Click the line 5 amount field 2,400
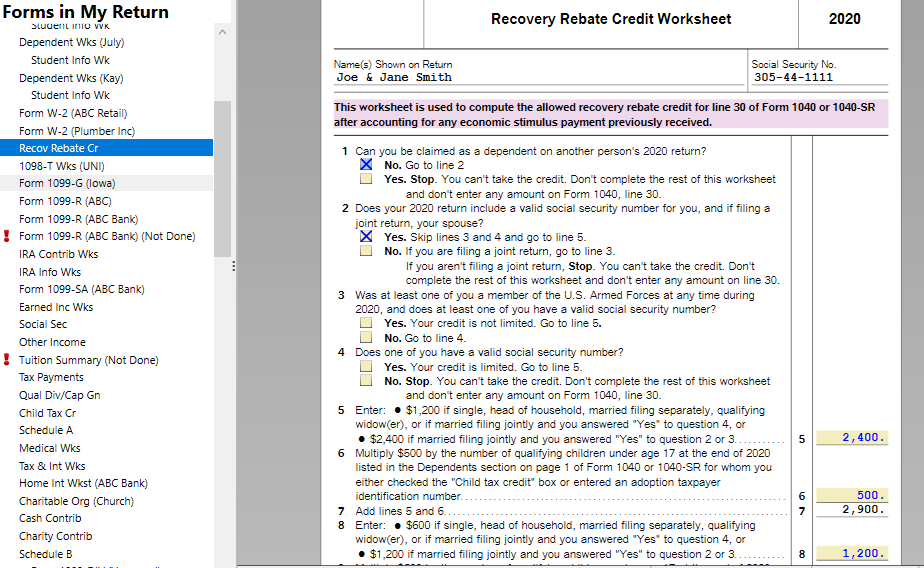Image resolution: width=924 pixels, height=568 pixels. (x=852, y=437)
